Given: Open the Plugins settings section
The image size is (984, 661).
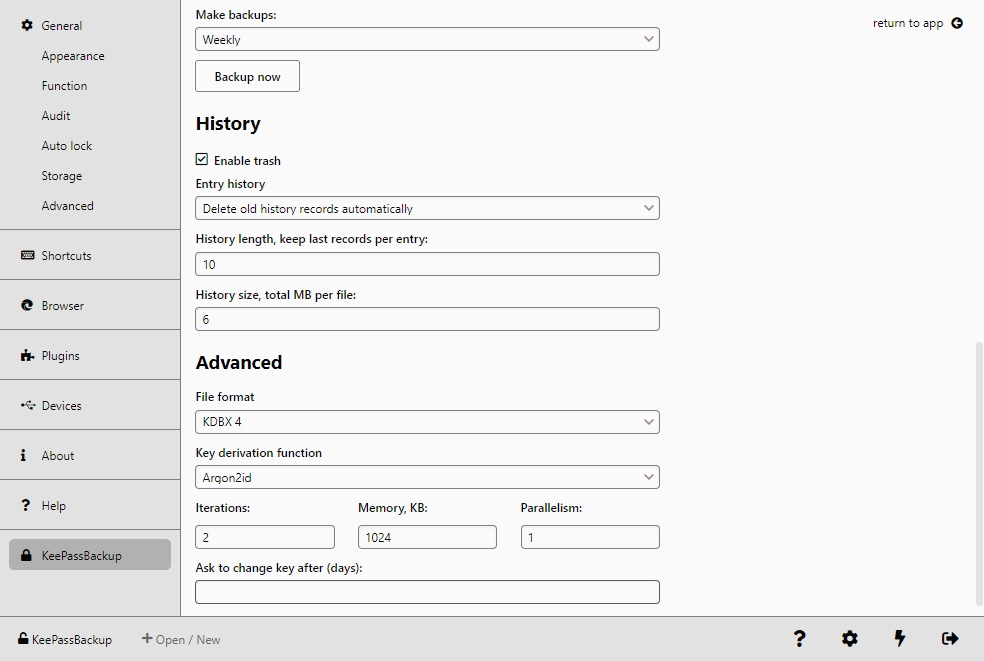Looking at the screenshot, I should point(60,355).
